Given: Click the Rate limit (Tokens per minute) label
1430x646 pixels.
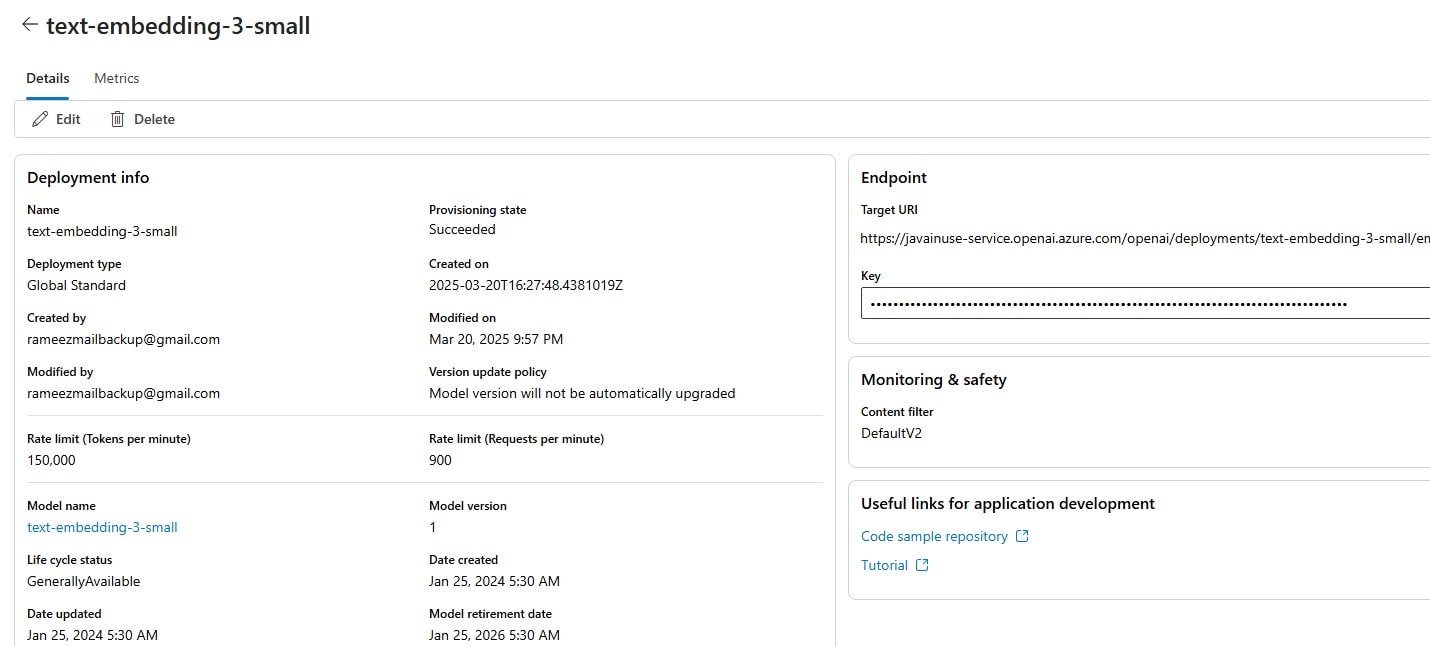Looking at the screenshot, I should pyautogui.click(x=109, y=438).
